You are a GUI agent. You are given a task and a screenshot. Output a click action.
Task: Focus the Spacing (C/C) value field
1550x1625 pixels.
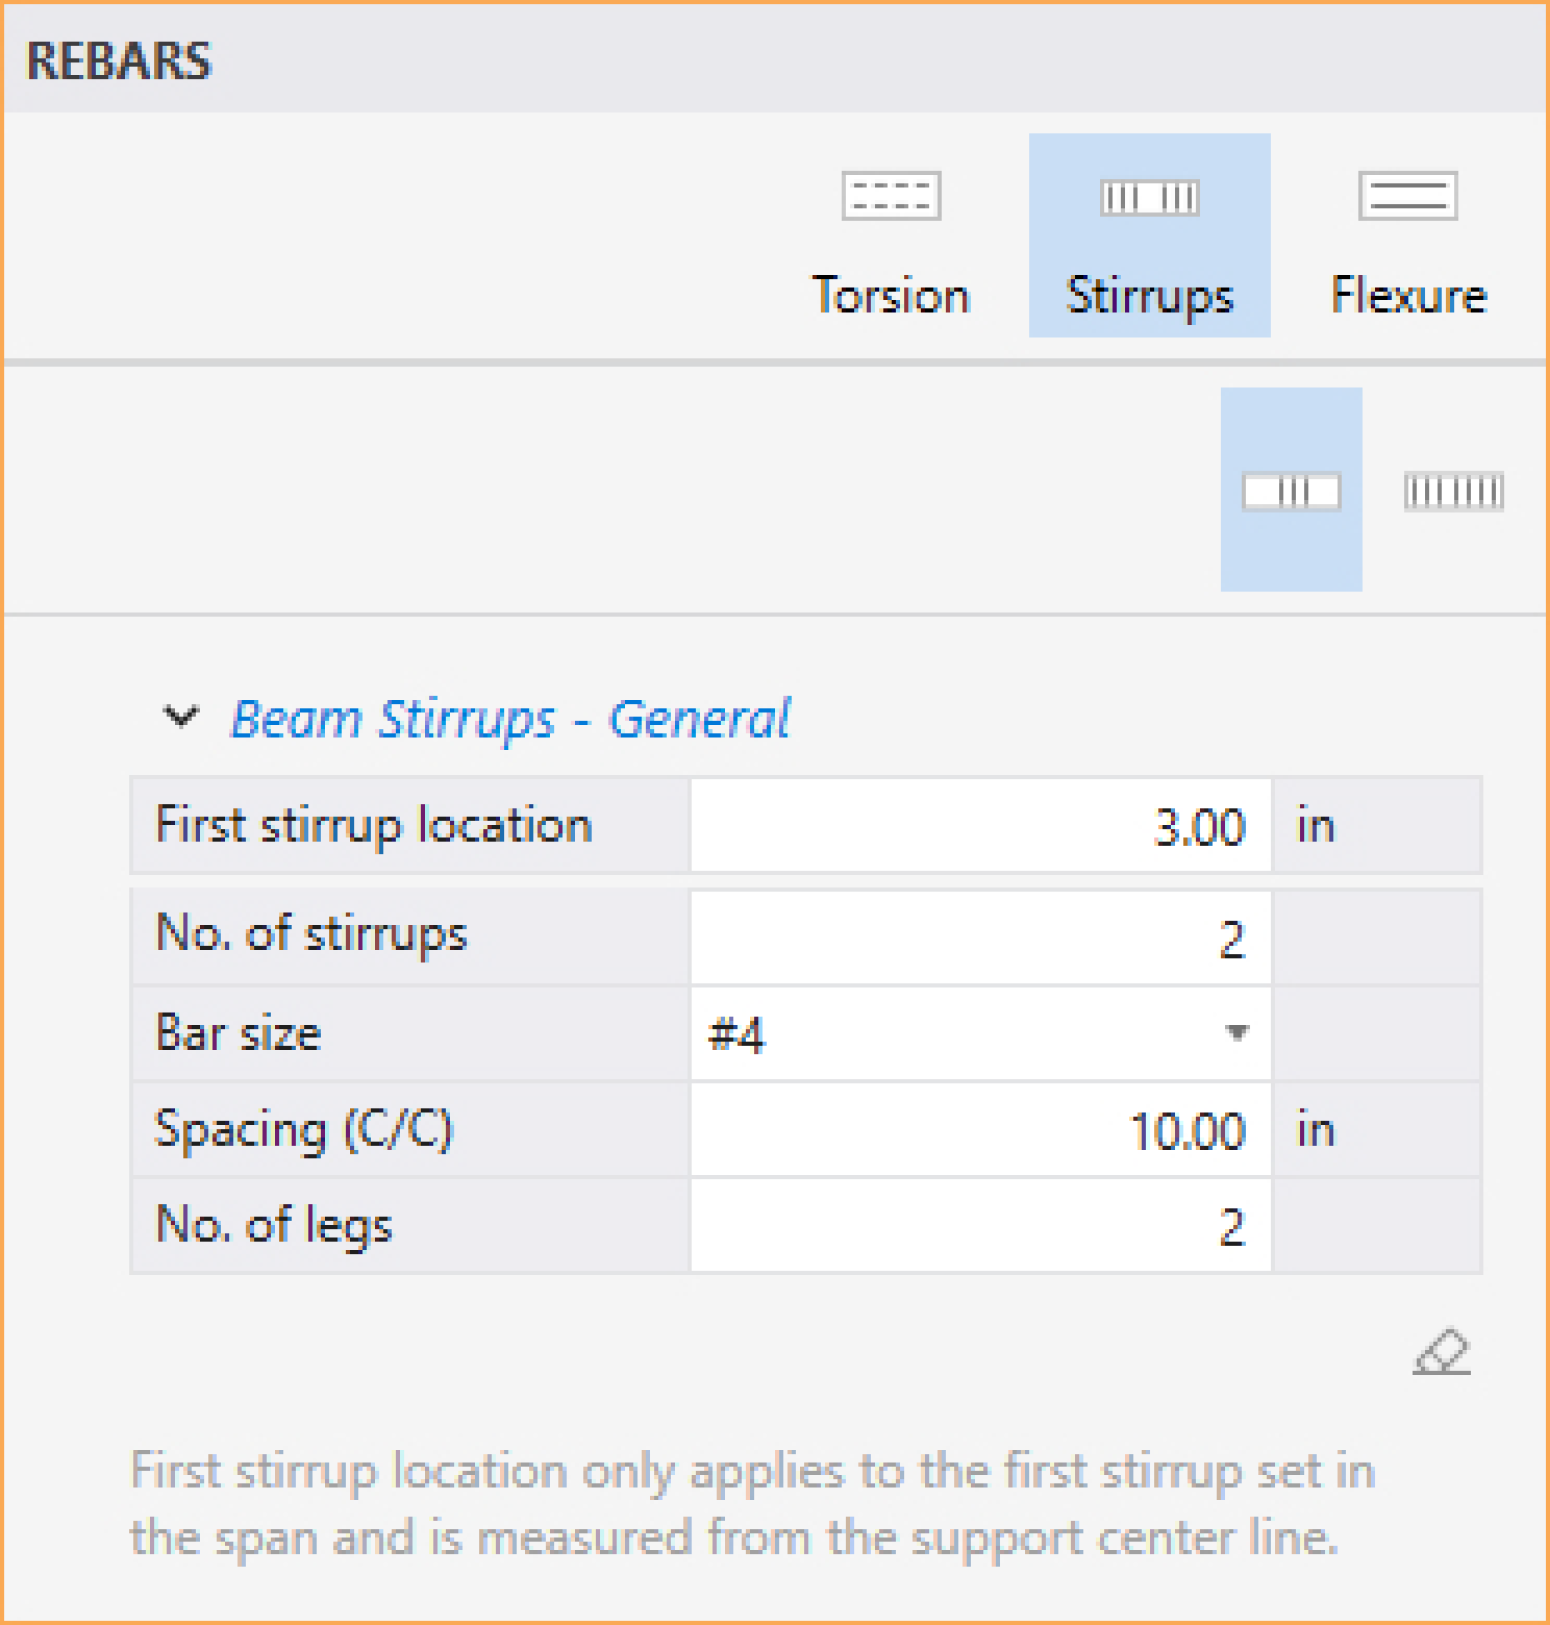[980, 1130]
